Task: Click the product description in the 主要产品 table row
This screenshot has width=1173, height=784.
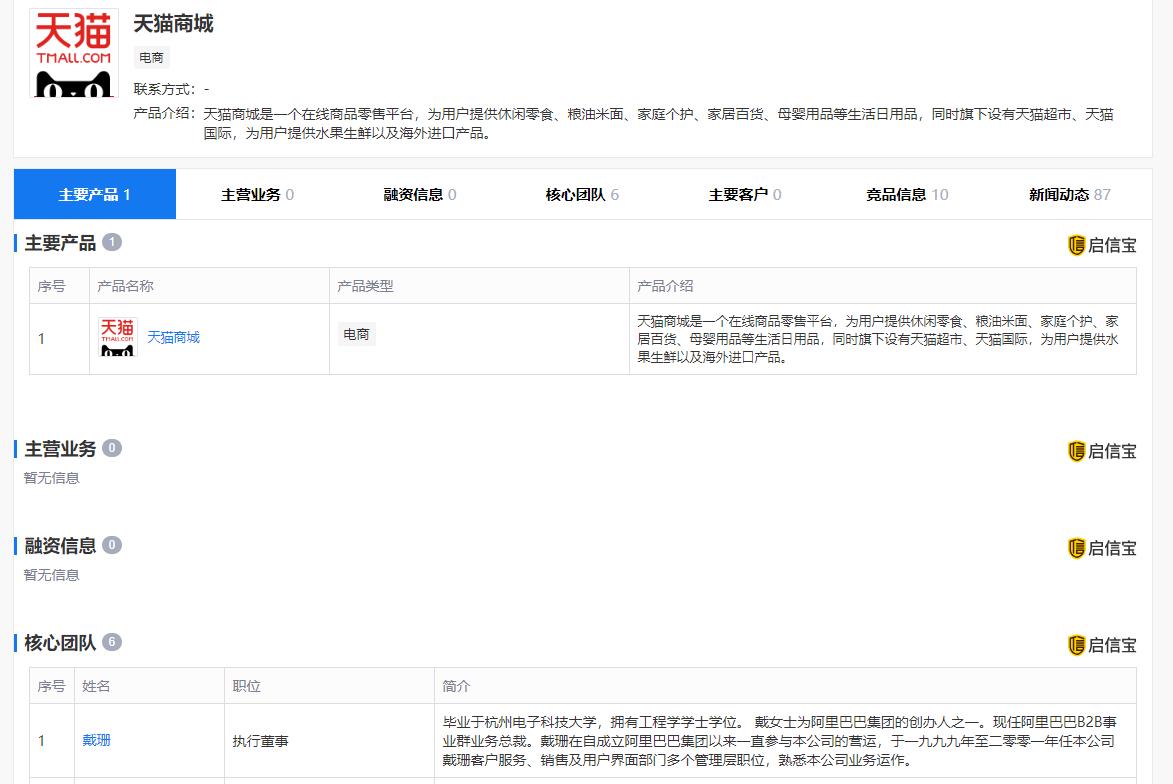Action: tap(878, 339)
